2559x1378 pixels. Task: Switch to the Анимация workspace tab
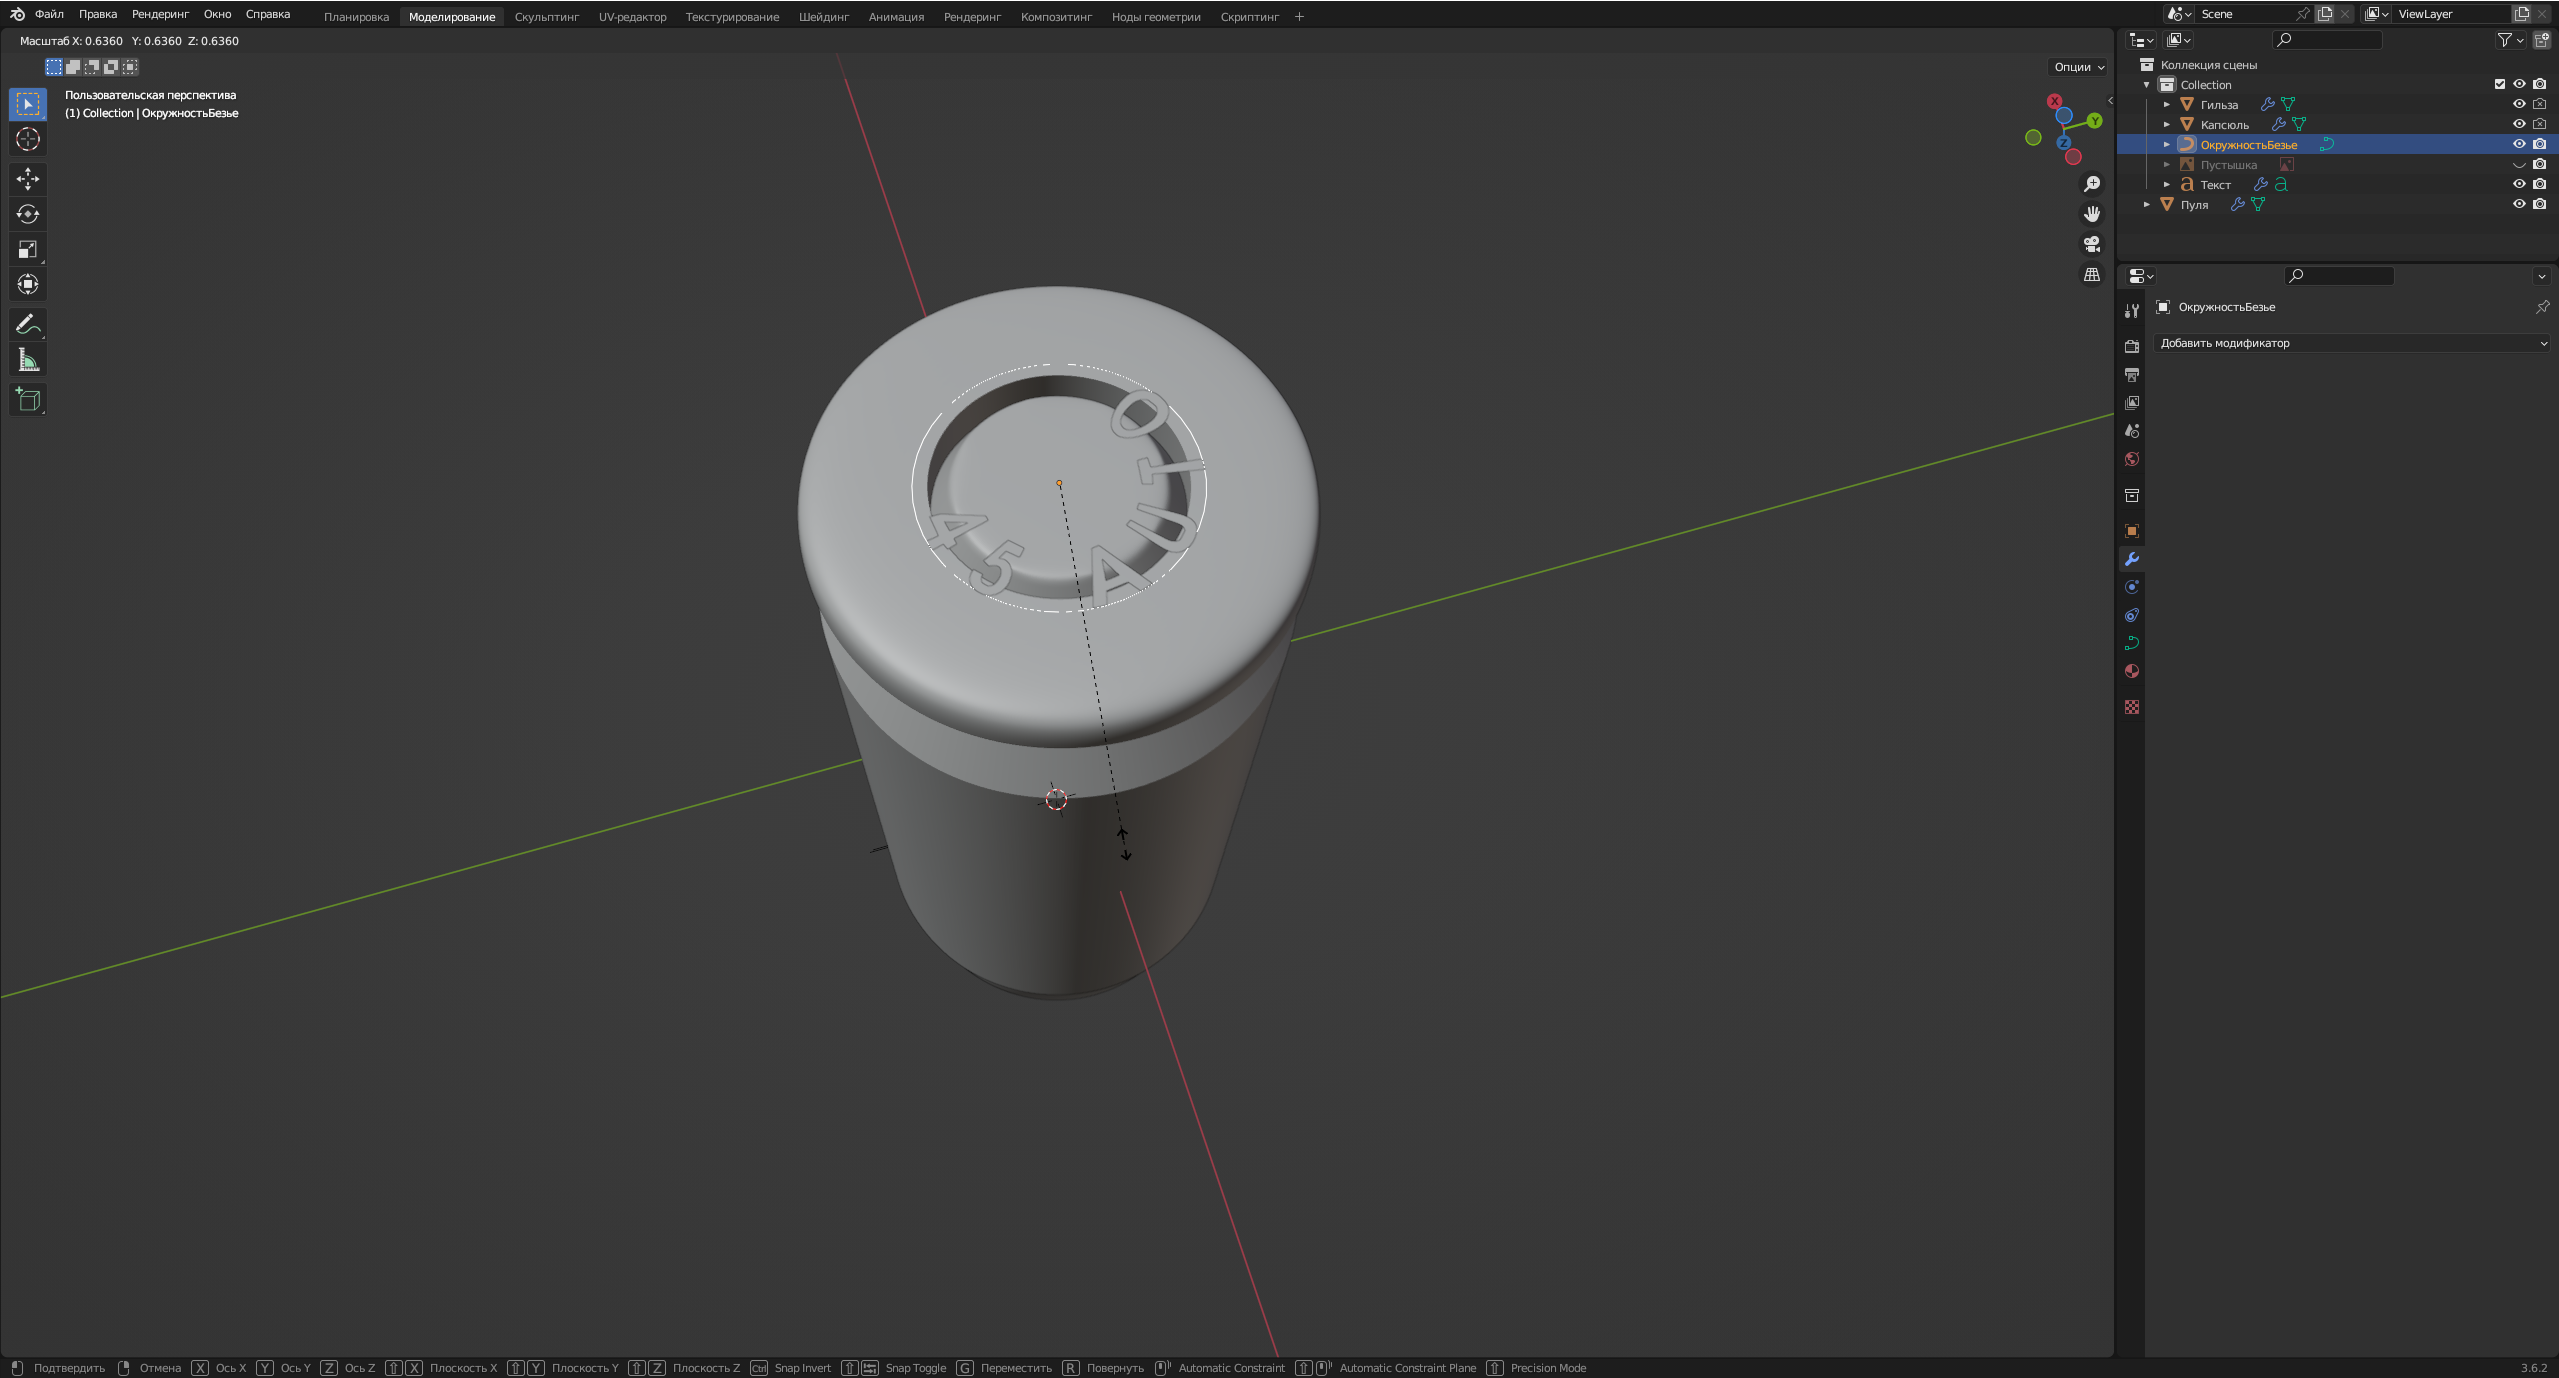[x=896, y=16]
